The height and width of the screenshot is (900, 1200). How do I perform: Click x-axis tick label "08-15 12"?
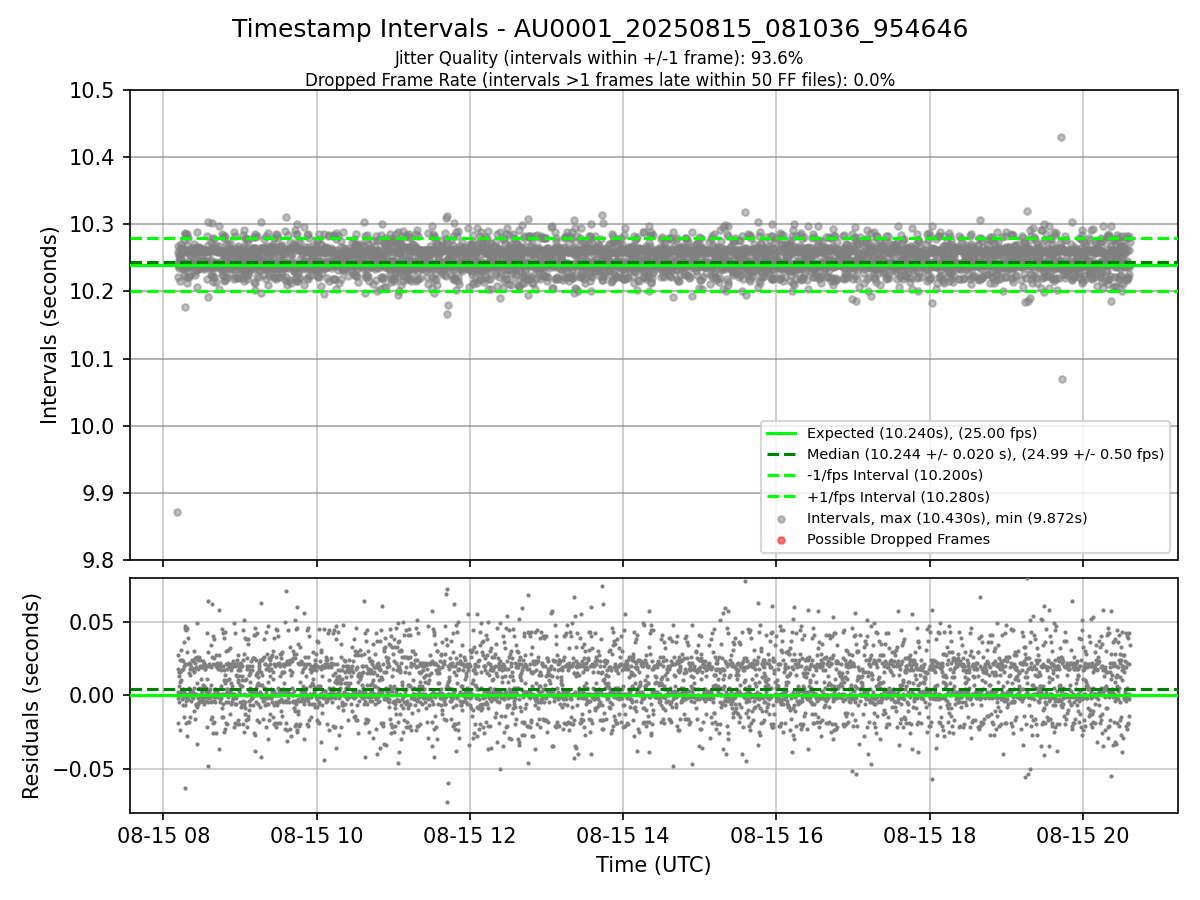(x=469, y=834)
